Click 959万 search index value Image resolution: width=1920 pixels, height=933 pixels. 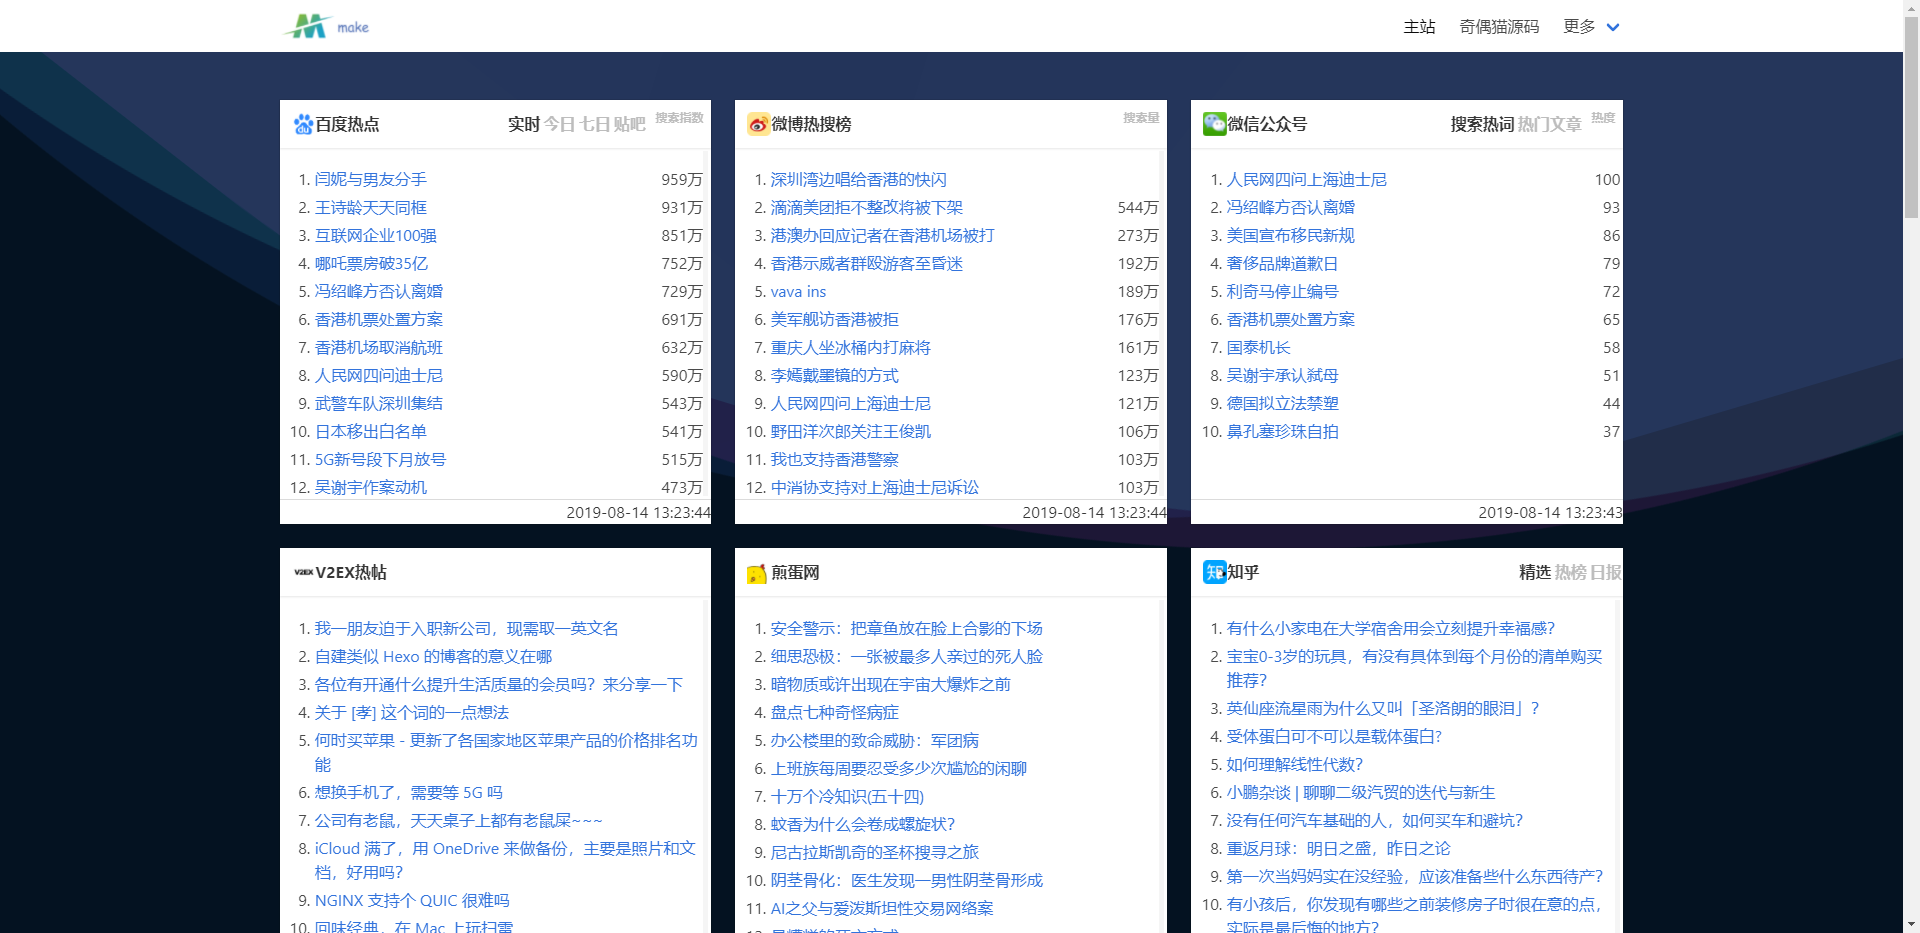click(682, 179)
